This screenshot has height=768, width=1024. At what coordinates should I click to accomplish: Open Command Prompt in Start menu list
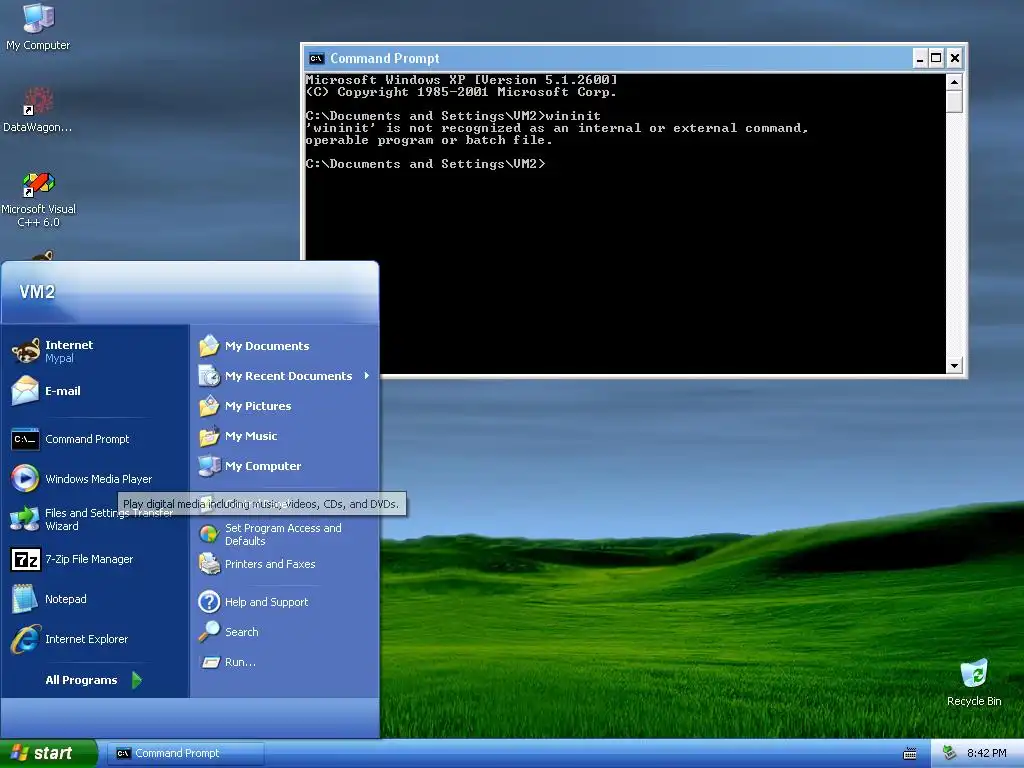(x=95, y=439)
